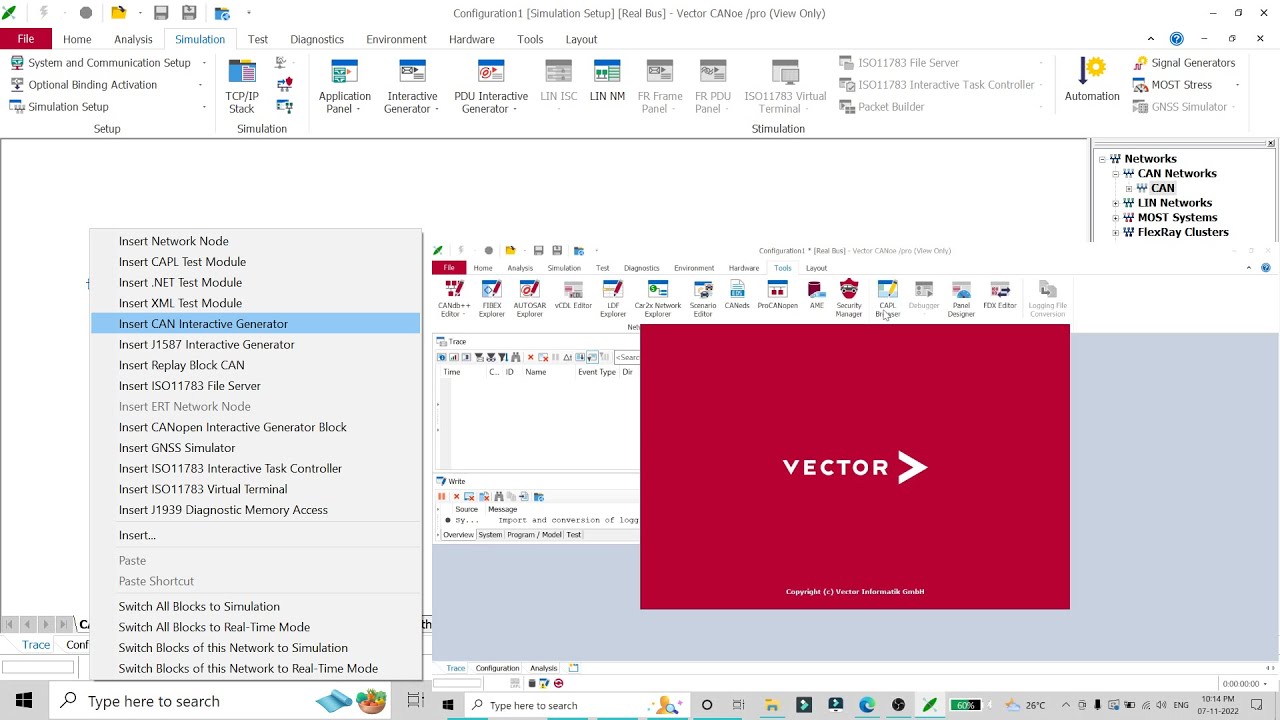The height and width of the screenshot is (720, 1280).
Task: Open AME tool in inner window
Action: (x=817, y=295)
